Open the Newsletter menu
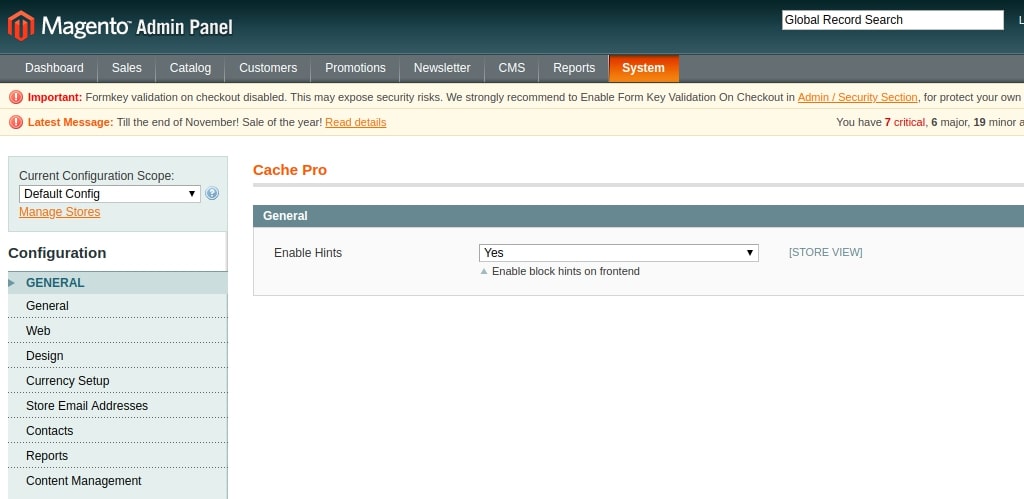Viewport: 1024px width, 499px height. coord(442,68)
